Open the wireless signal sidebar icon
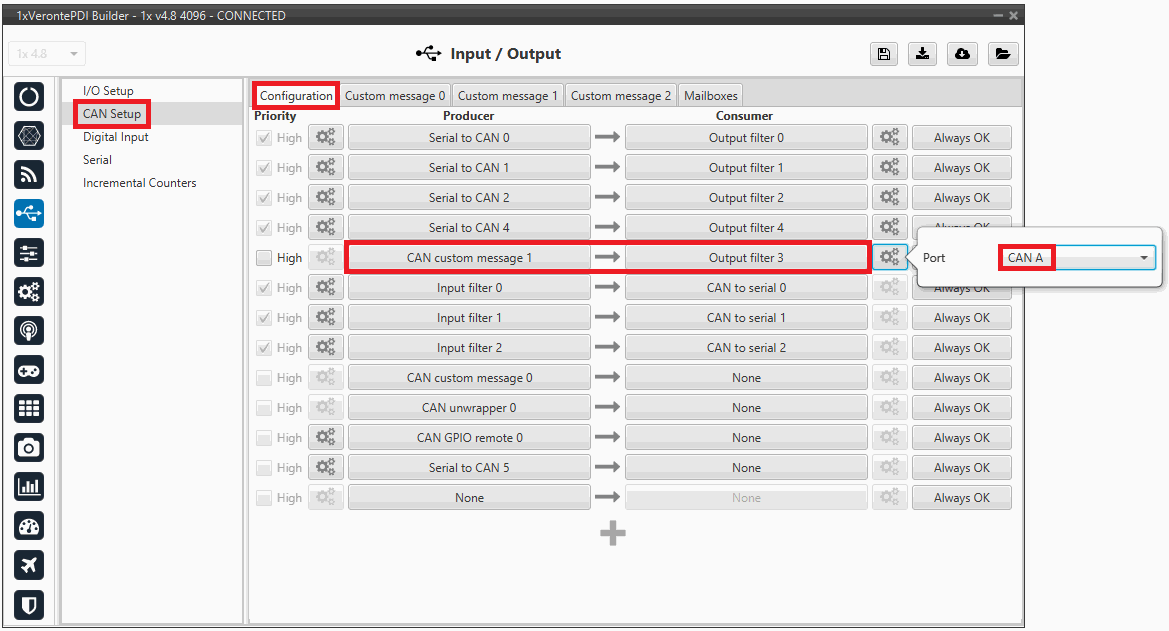The height and width of the screenshot is (631, 1169). coord(29,174)
